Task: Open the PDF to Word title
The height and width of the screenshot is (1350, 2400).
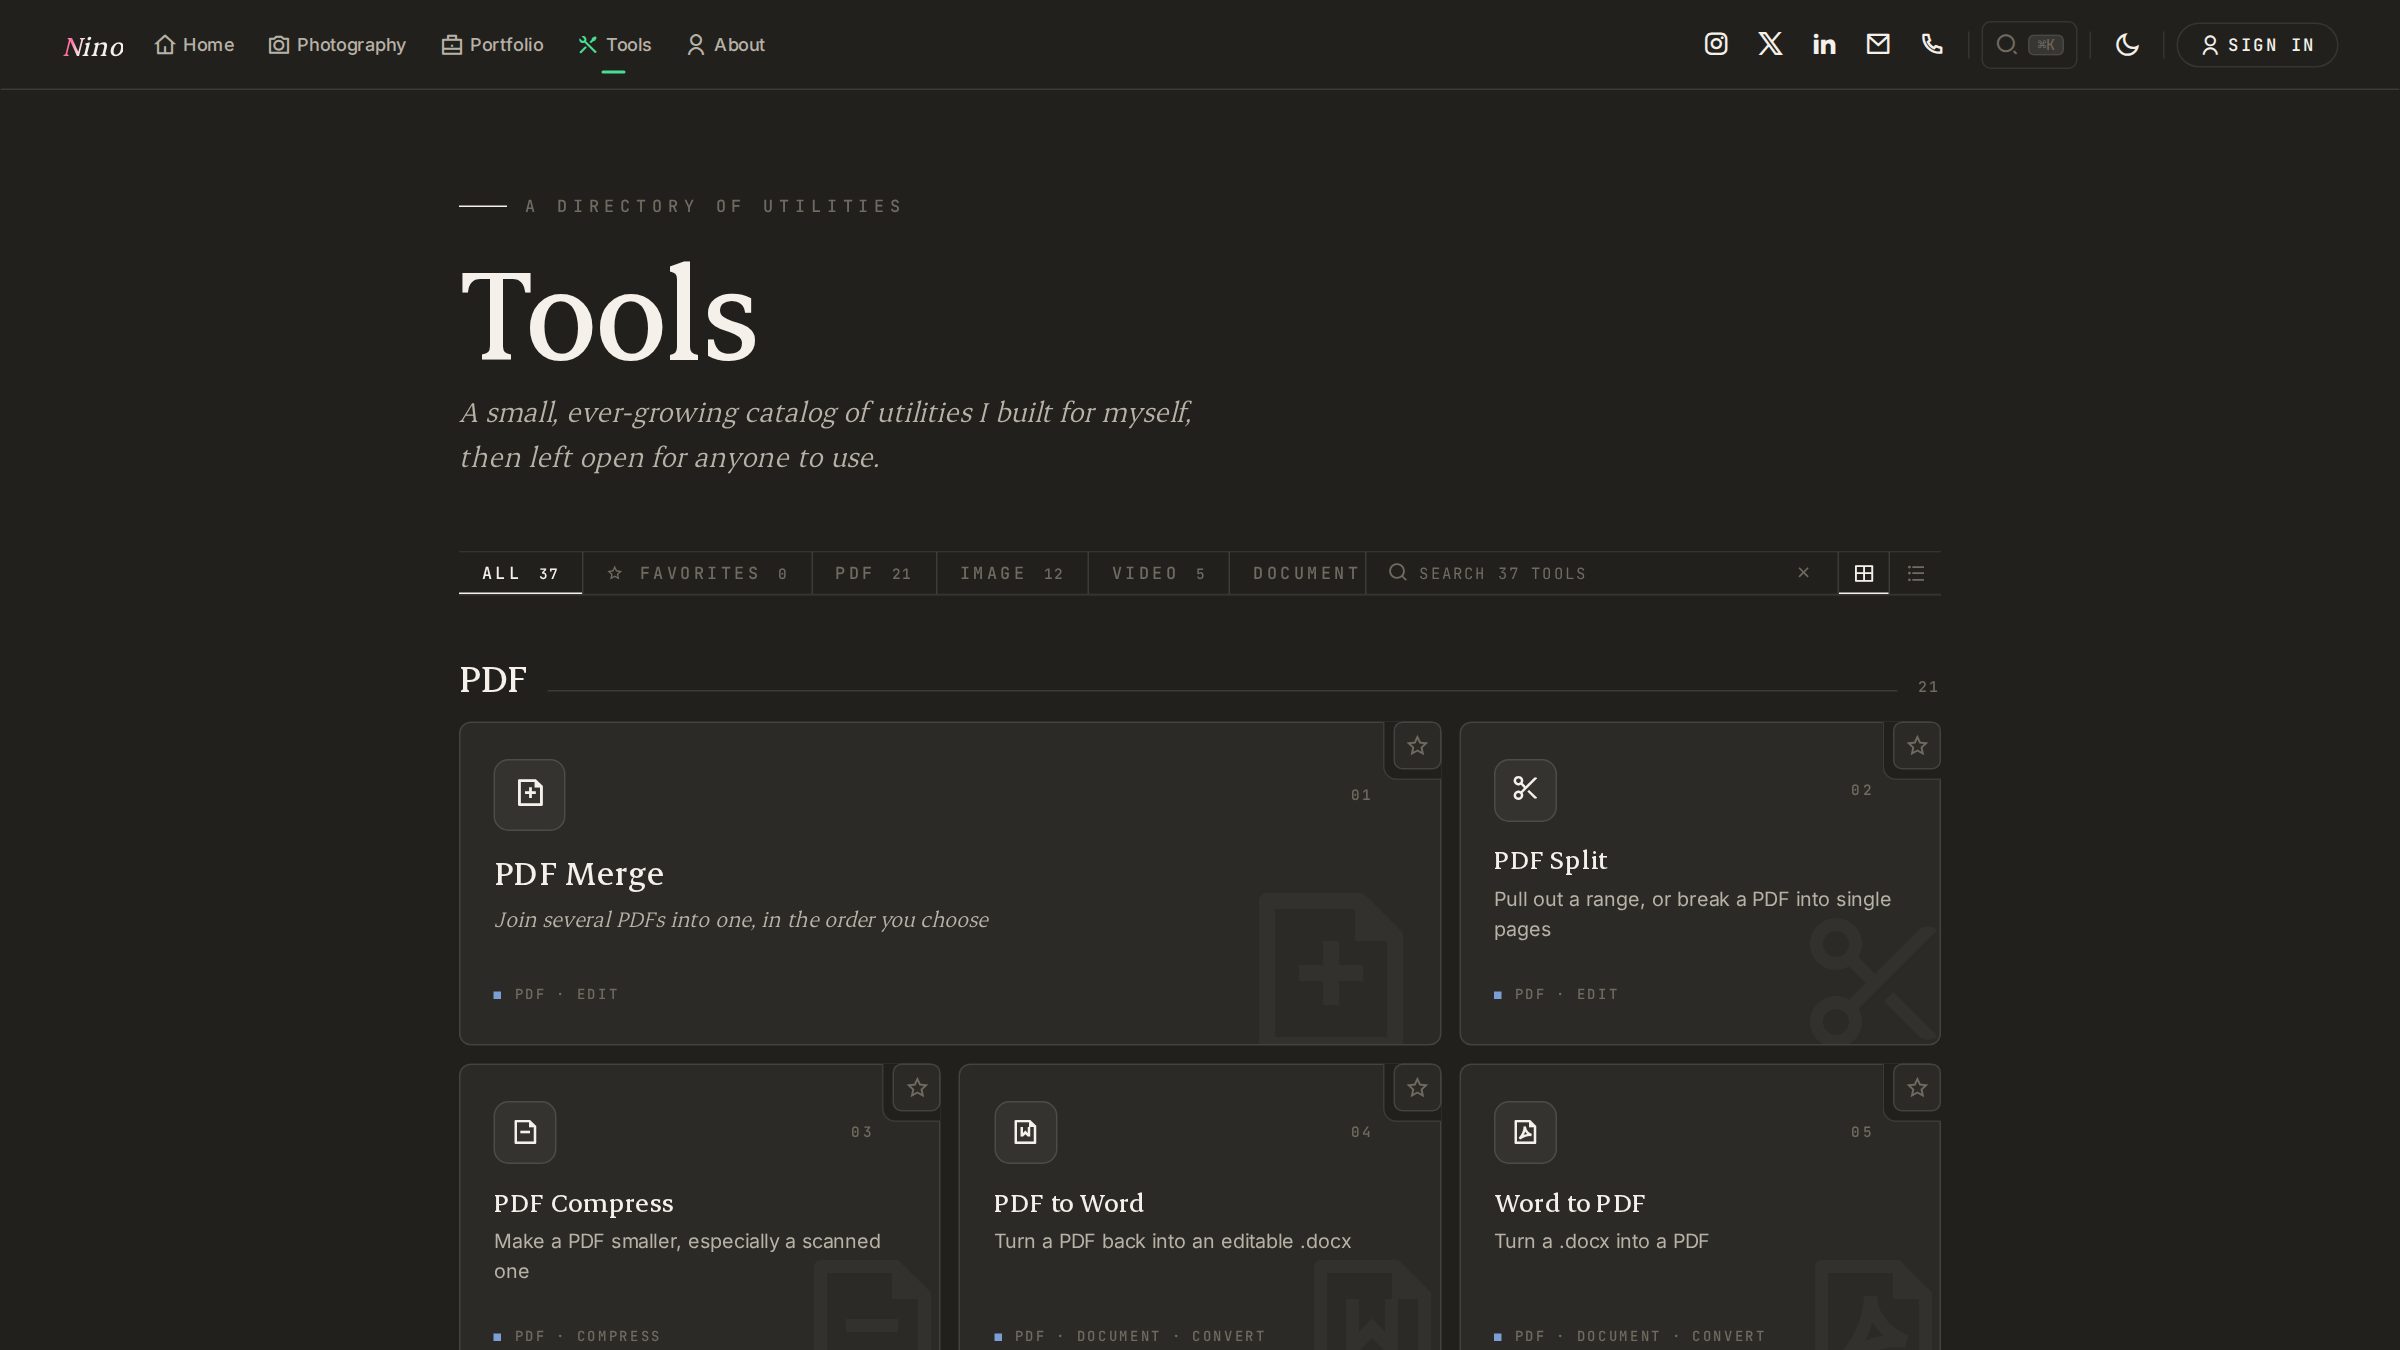Action: click(1068, 1203)
